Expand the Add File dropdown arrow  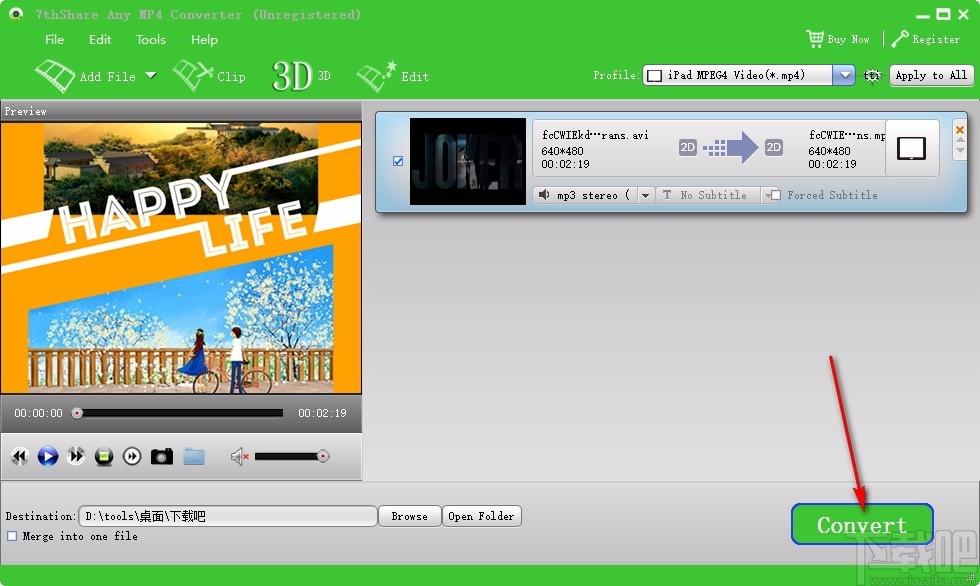point(151,76)
